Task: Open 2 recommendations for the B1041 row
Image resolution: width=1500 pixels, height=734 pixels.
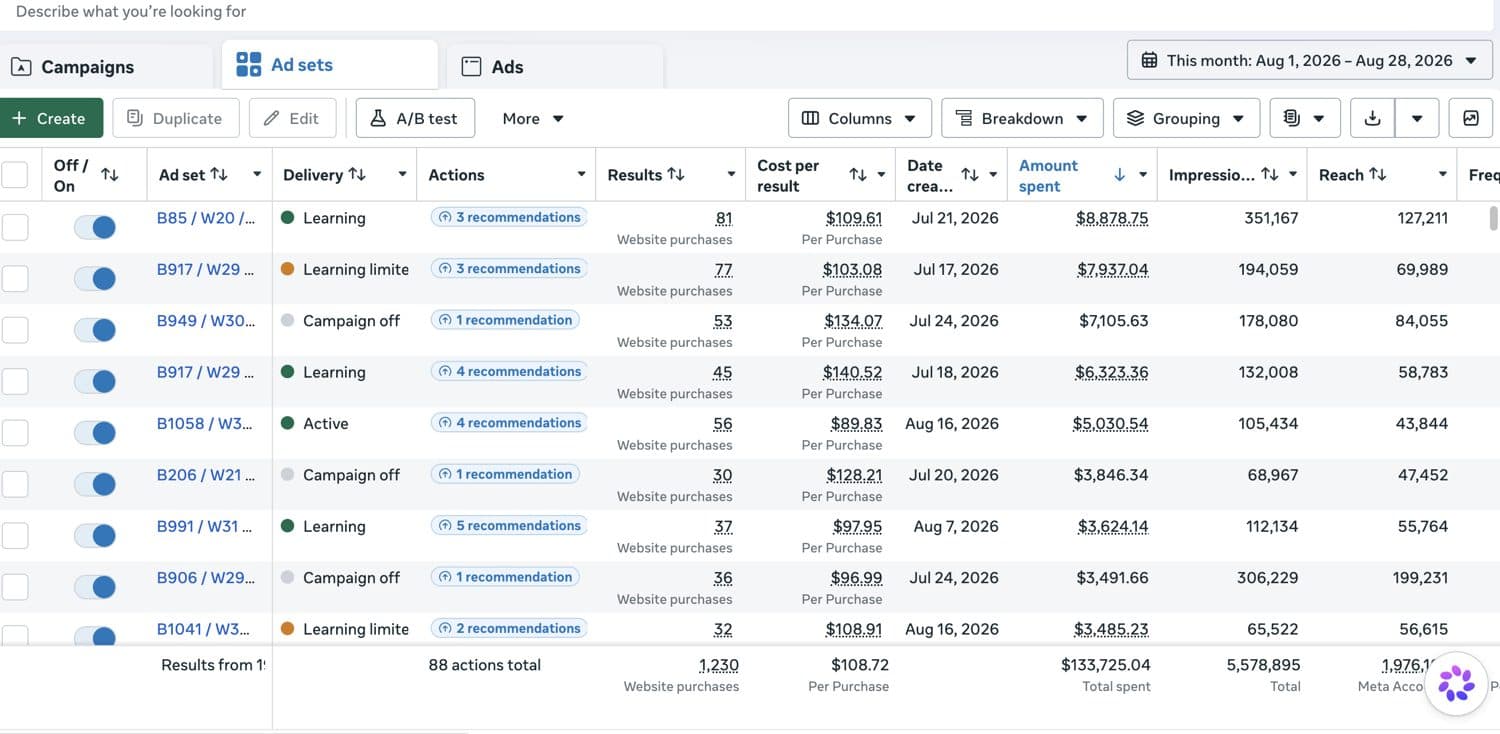Action: click(x=509, y=628)
